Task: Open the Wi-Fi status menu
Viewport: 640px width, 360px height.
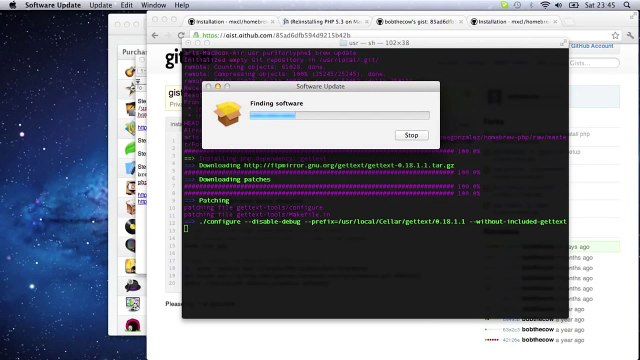Action: point(544,5)
